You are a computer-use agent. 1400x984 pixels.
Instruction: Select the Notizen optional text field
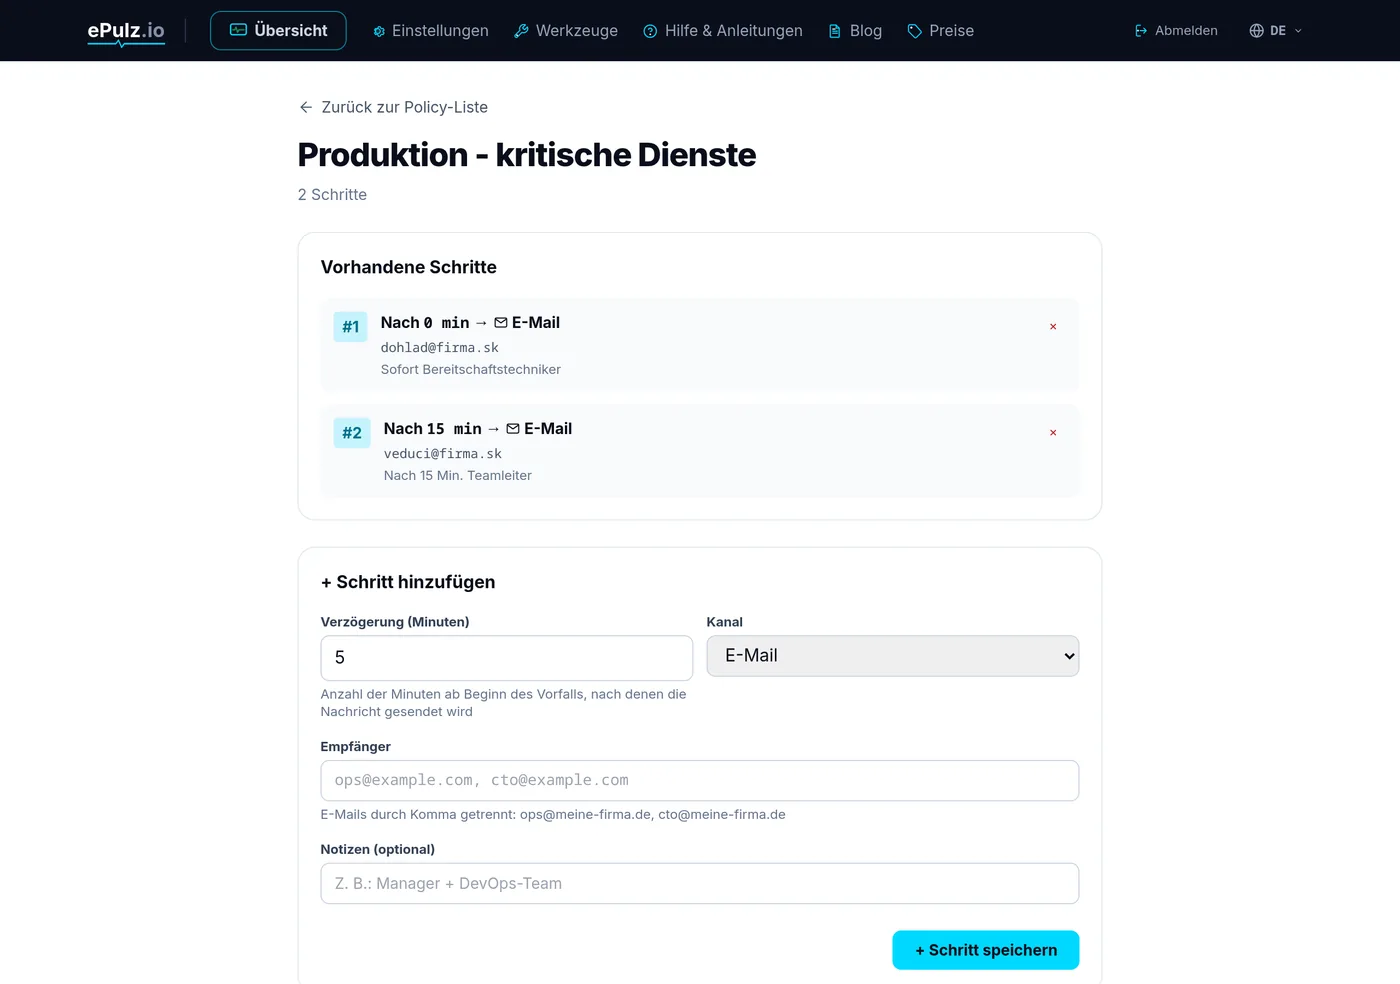pyautogui.click(x=700, y=884)
